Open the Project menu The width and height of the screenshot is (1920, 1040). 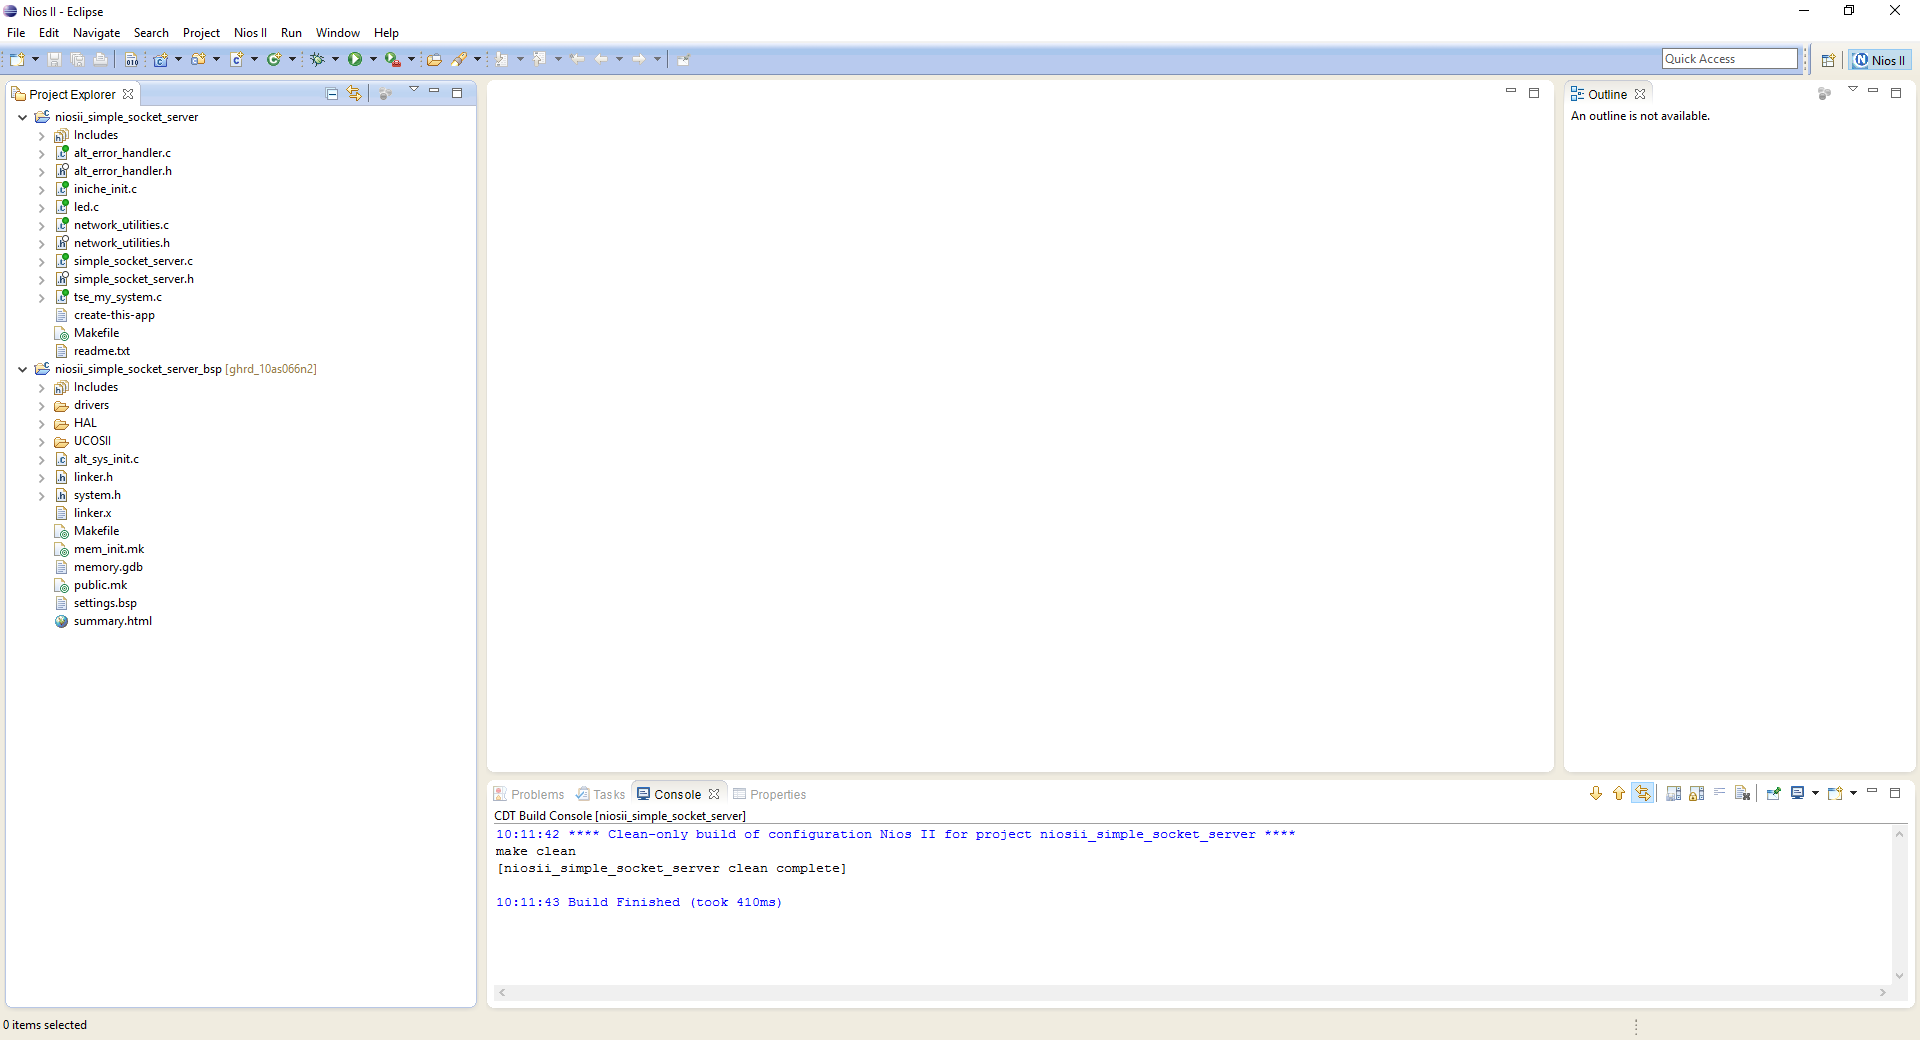tap(201, 33)
